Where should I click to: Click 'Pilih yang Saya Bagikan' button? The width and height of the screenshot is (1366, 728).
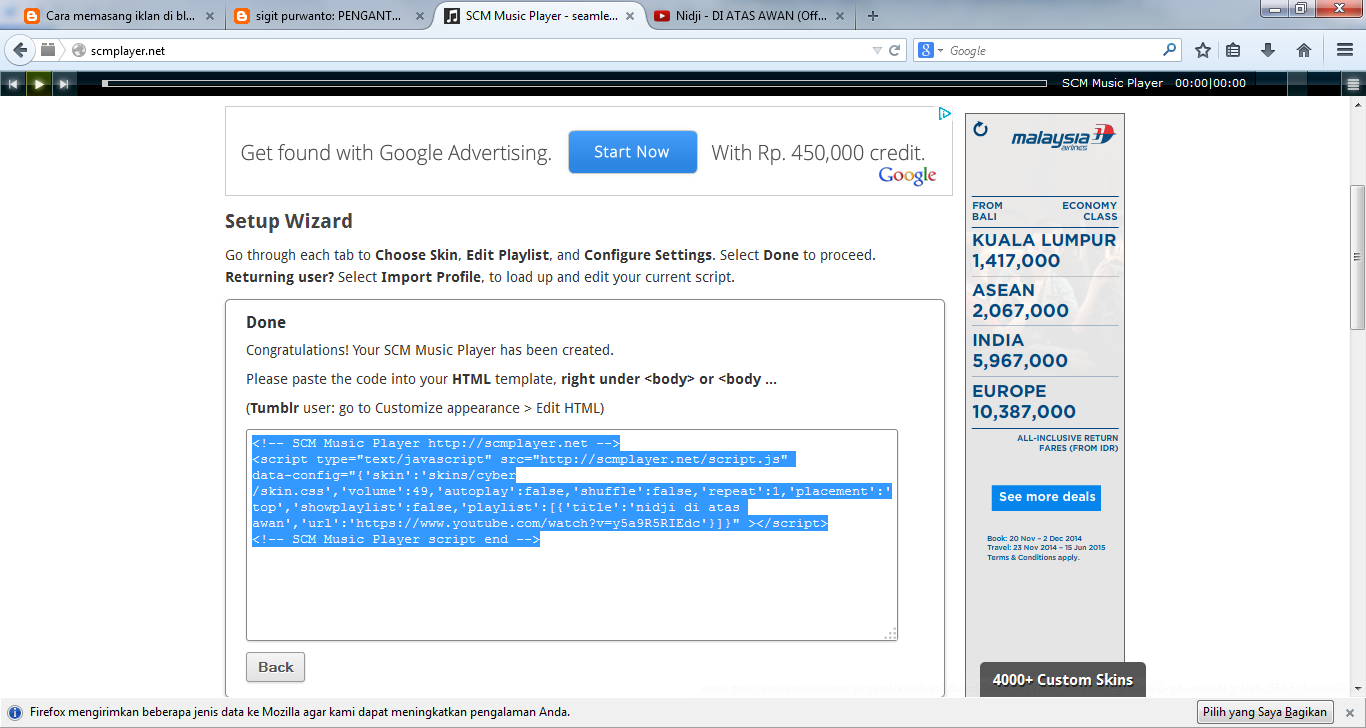pos(1265,712)
